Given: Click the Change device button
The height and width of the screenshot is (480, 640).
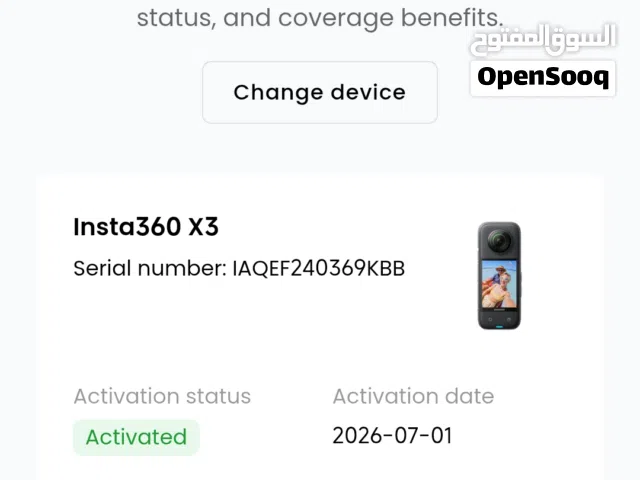Looking at the screenshot, I should pyautogui.click(x=320, y=93).
